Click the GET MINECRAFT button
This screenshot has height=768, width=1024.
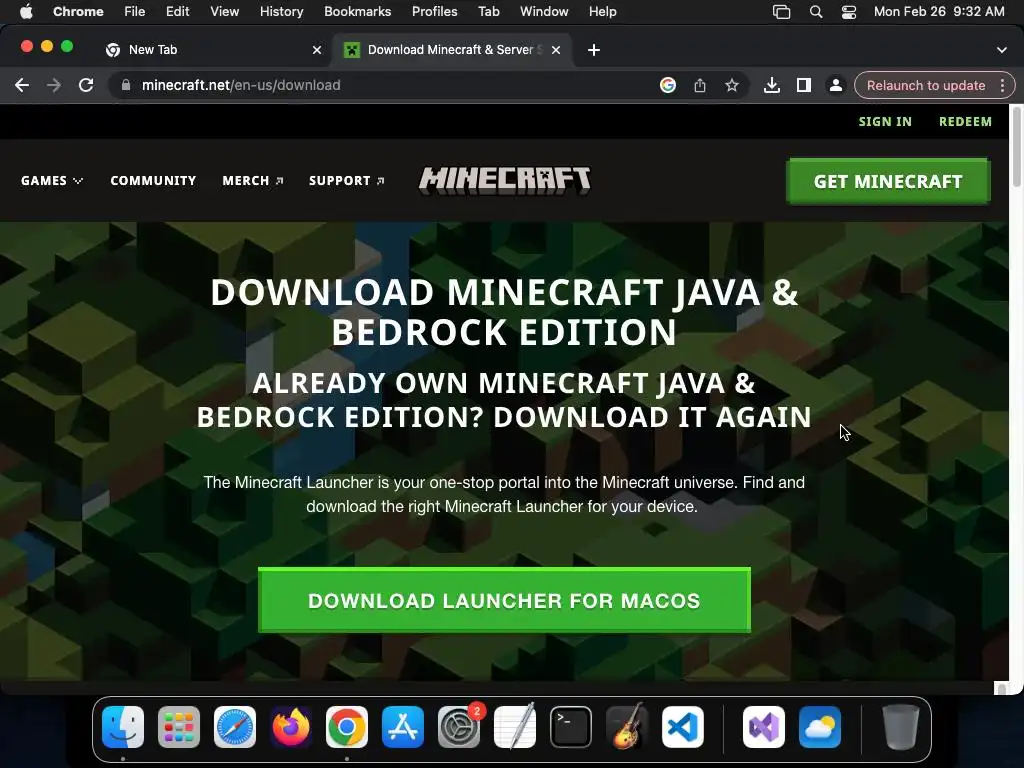888,182
